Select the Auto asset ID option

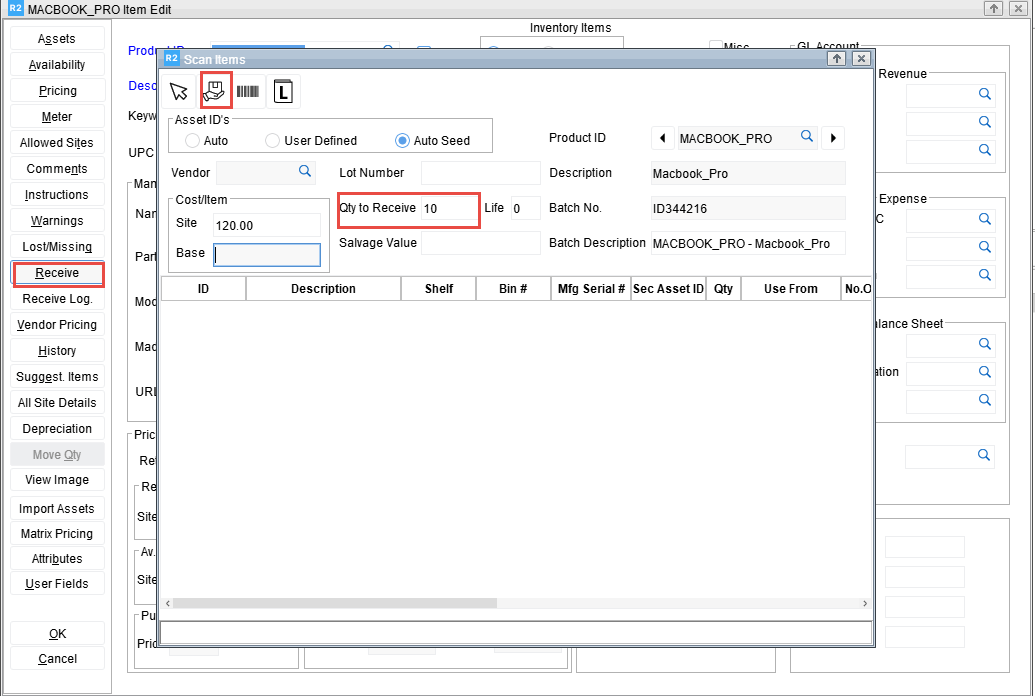click(x=193, y=141)
